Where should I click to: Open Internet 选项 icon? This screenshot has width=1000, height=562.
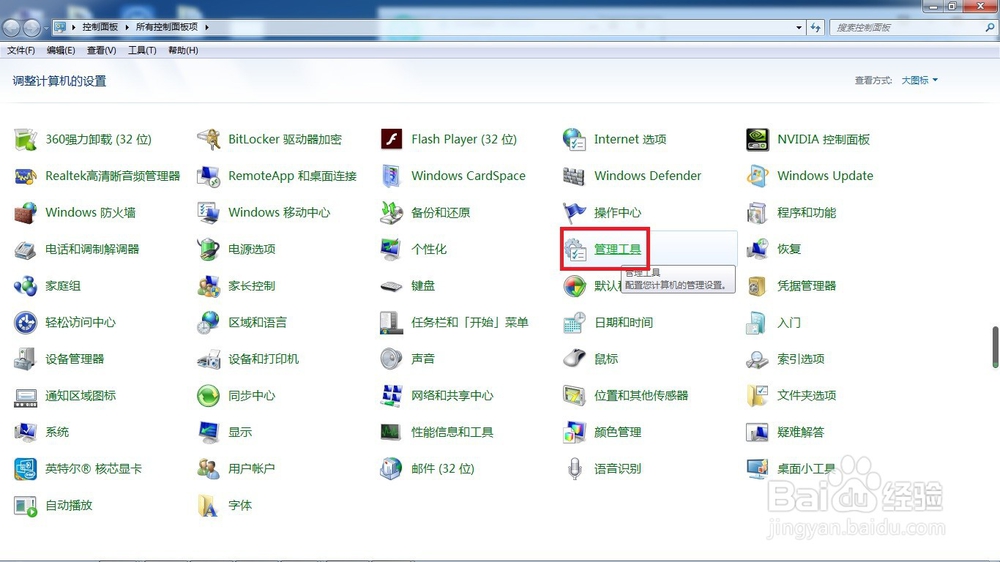[x=575, y=139]
